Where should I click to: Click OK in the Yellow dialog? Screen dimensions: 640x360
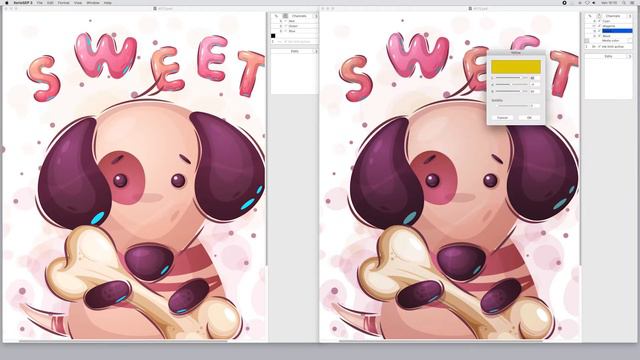(529, 118)
